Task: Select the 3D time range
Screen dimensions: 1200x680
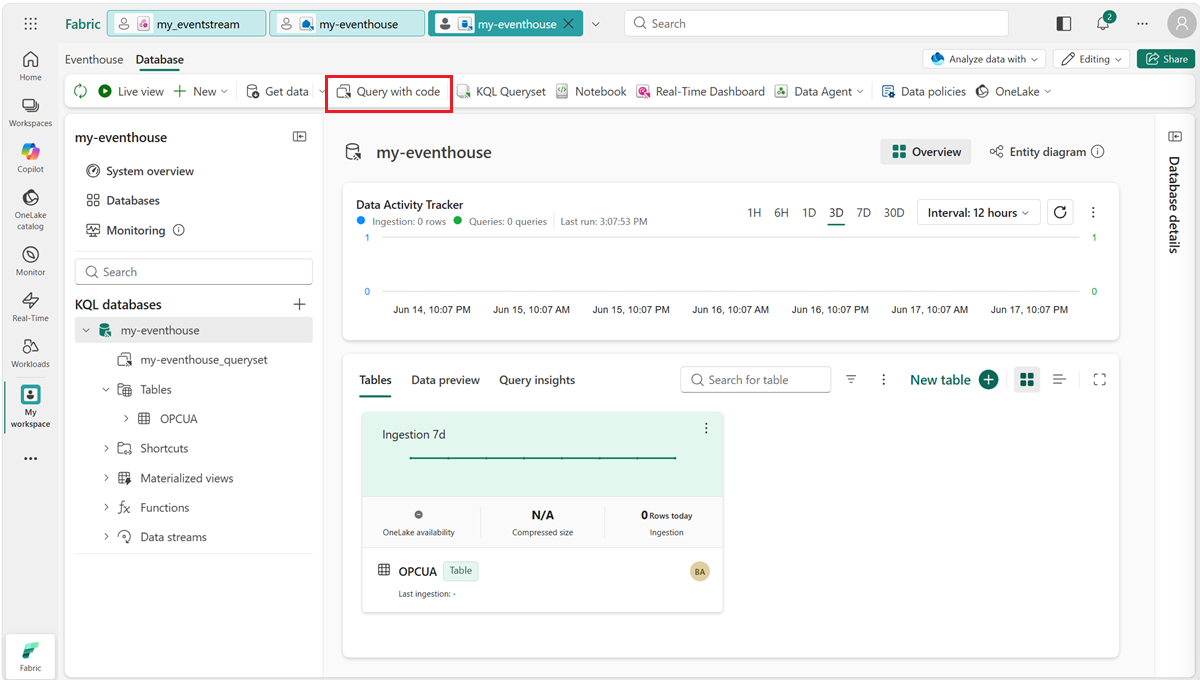Action: pyautogui.click(x=836, y=213)
